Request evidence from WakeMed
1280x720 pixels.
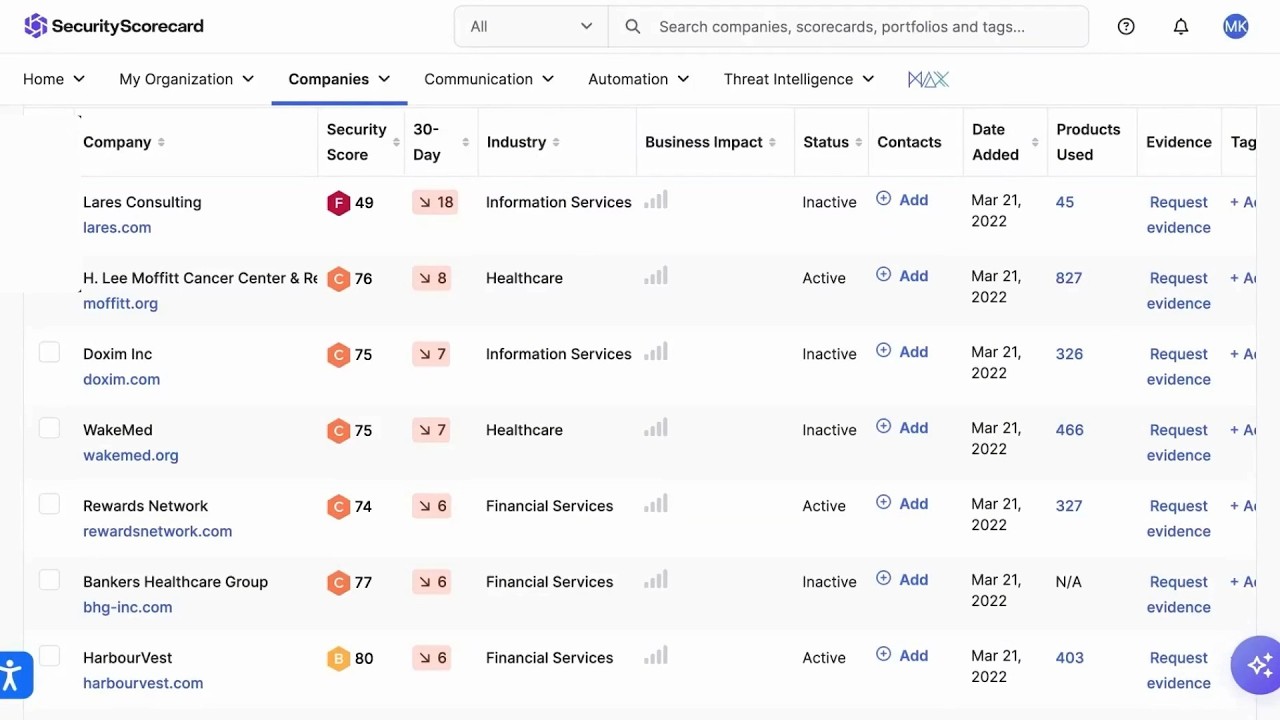point(1178,442)
